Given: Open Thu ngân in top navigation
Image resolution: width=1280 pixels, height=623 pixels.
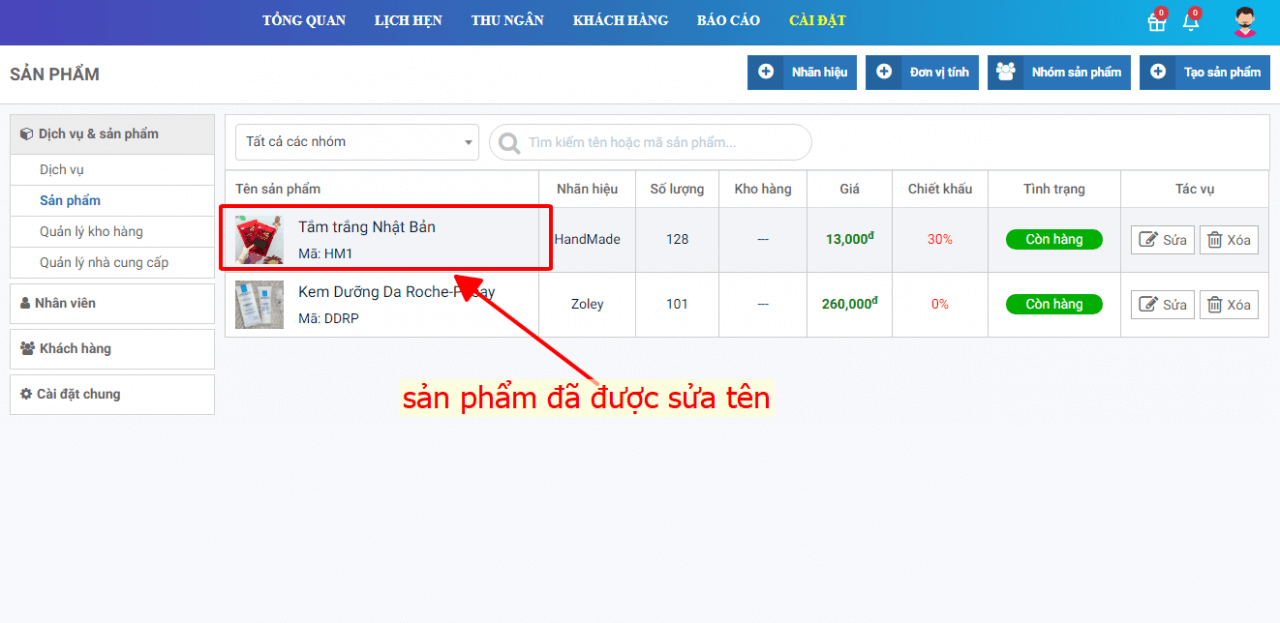Looking at the screenshot, I should pyautogui.click(x=507, y=21).
